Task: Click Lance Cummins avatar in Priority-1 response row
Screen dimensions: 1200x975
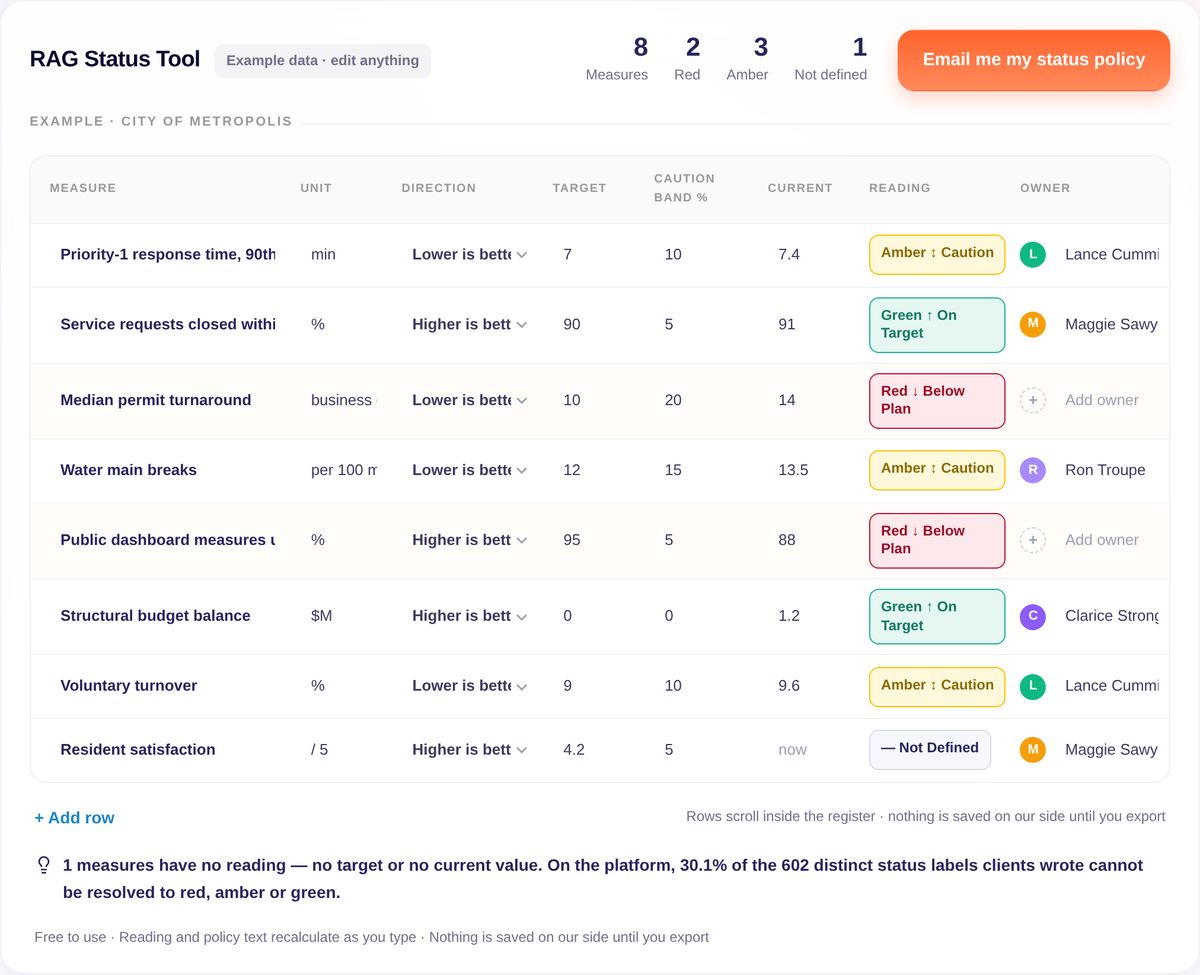Action: pos(1033,254)
